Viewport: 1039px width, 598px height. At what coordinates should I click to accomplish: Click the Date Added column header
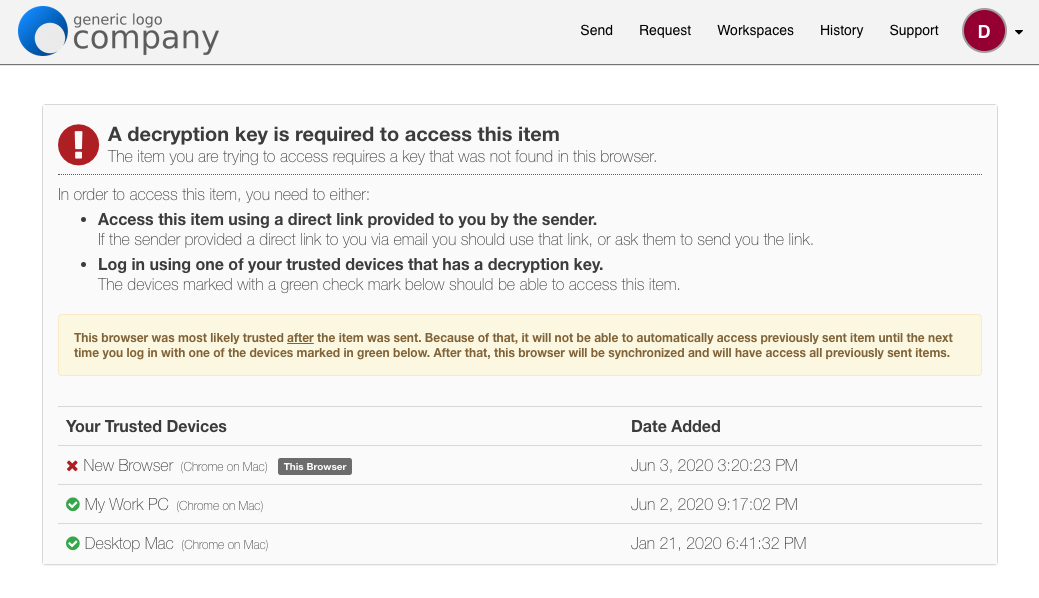coord(675,426)
